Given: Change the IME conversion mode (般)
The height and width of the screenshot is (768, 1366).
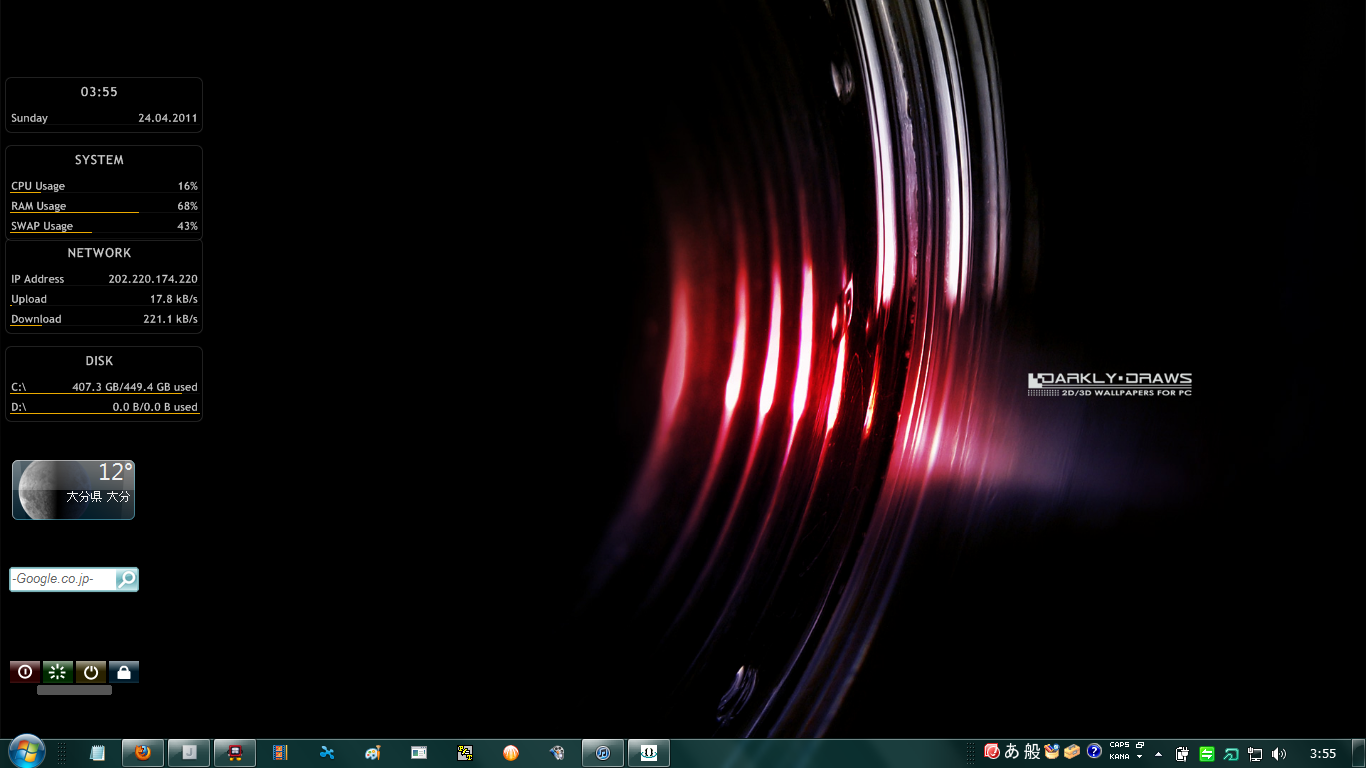Looking at the screenshot, I should (1032, 752).
